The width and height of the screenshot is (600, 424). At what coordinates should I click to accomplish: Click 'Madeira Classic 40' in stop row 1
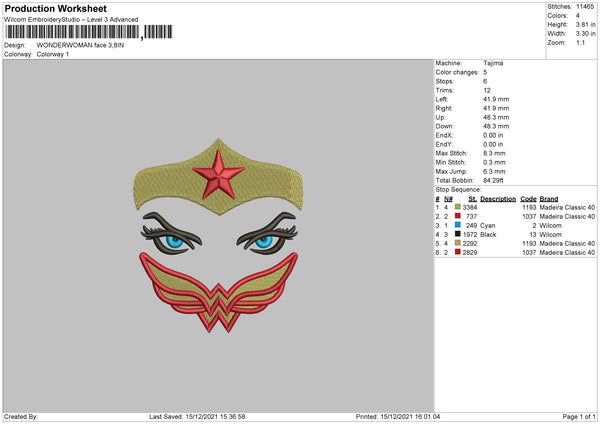[567, 207]
